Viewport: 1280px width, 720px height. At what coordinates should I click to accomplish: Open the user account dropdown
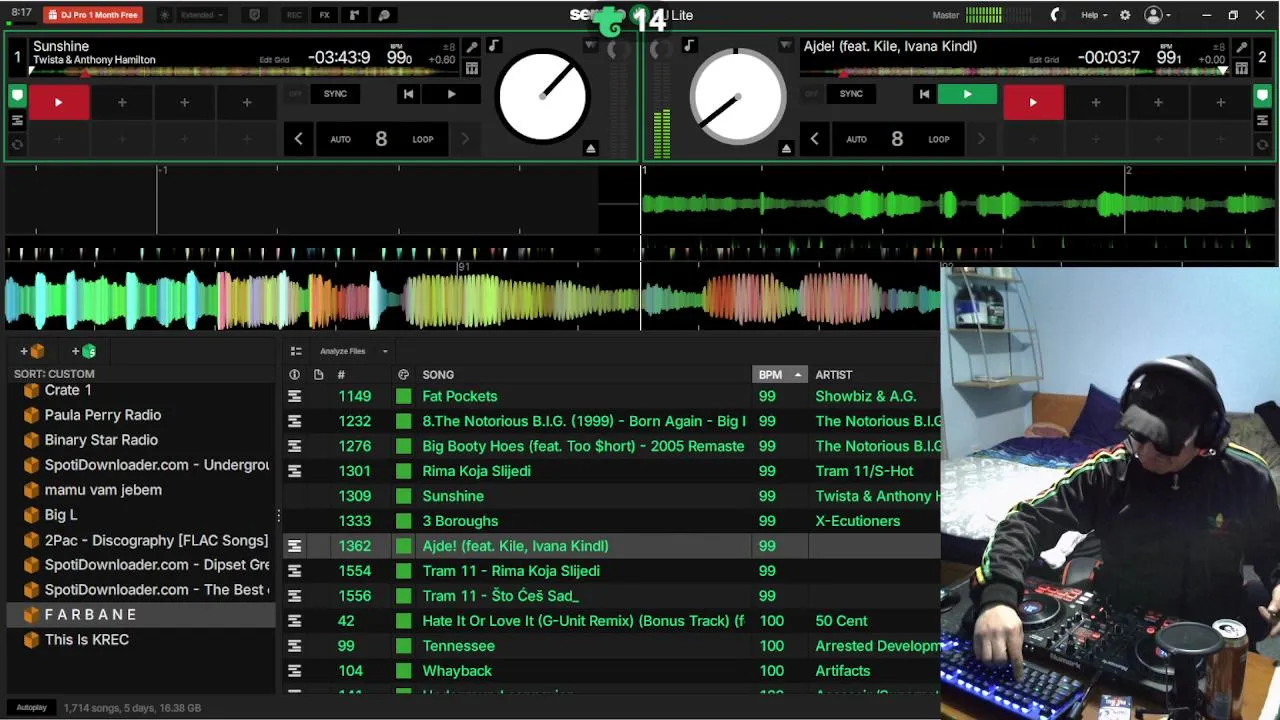click(x=1158, y=15)
